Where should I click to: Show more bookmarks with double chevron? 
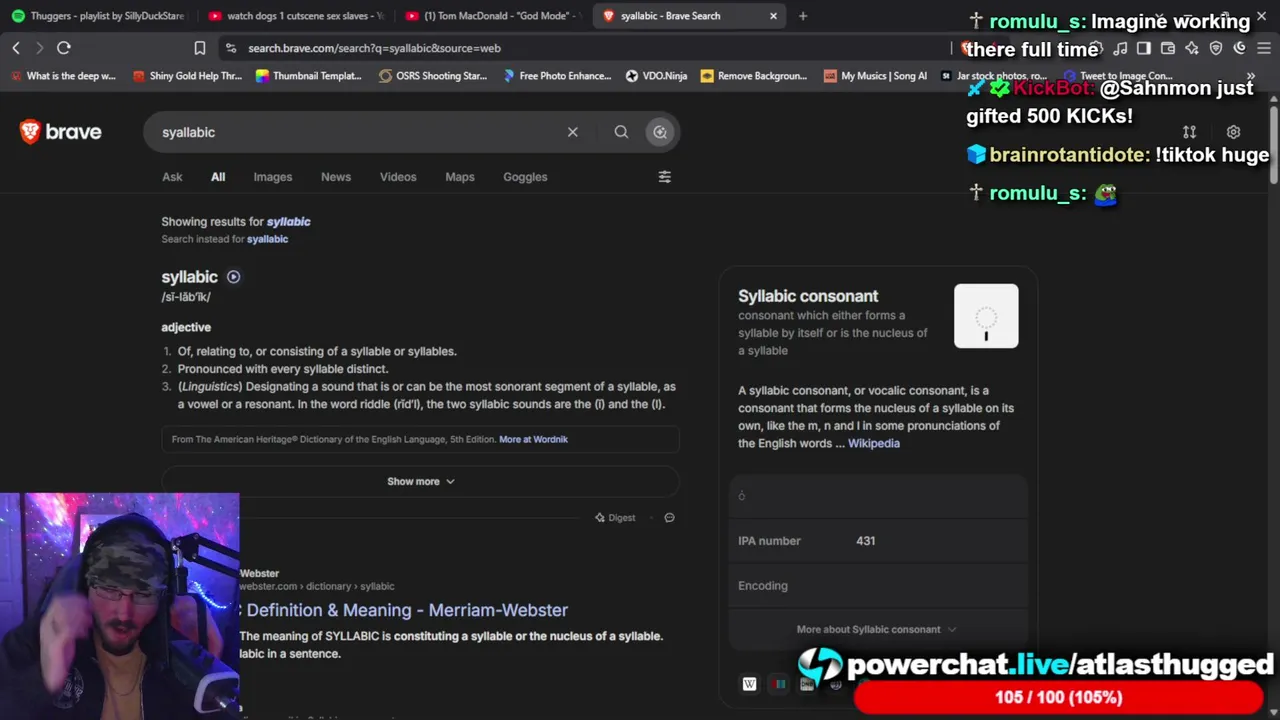pos(1250,76)
